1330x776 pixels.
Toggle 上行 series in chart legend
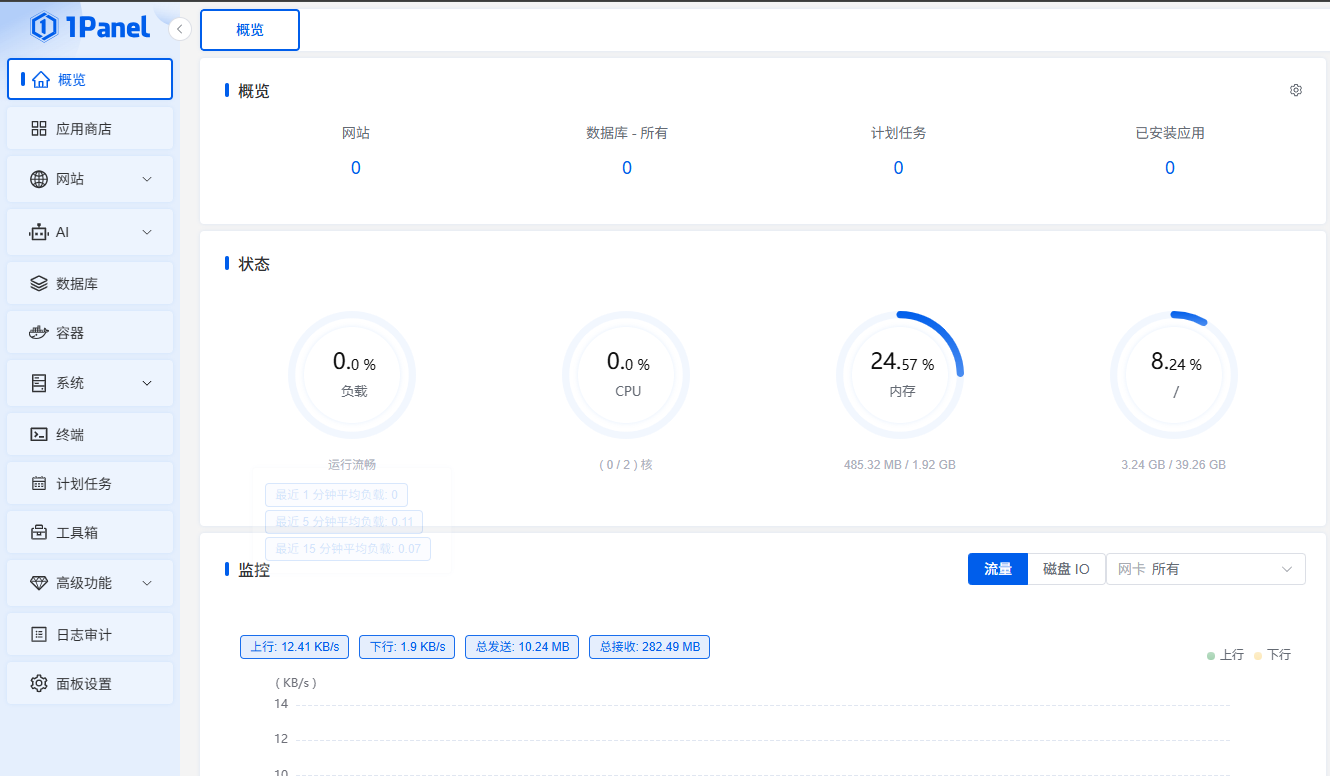tap(1225, 655)
